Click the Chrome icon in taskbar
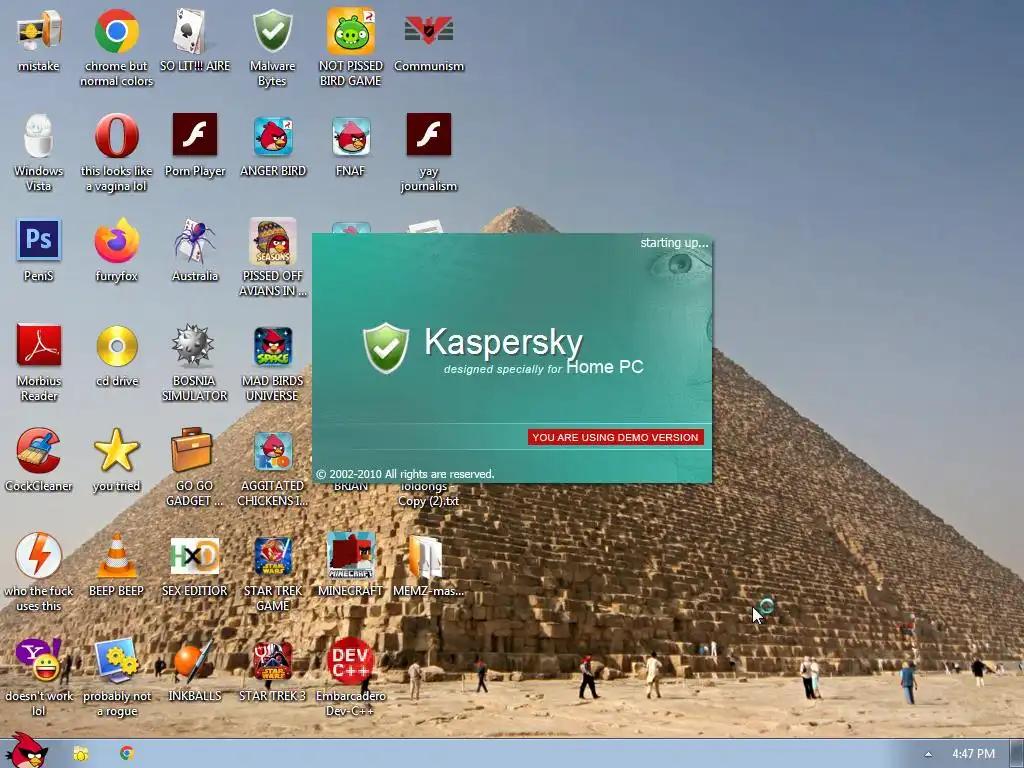 pyautogui.click(x=127, y=753)
